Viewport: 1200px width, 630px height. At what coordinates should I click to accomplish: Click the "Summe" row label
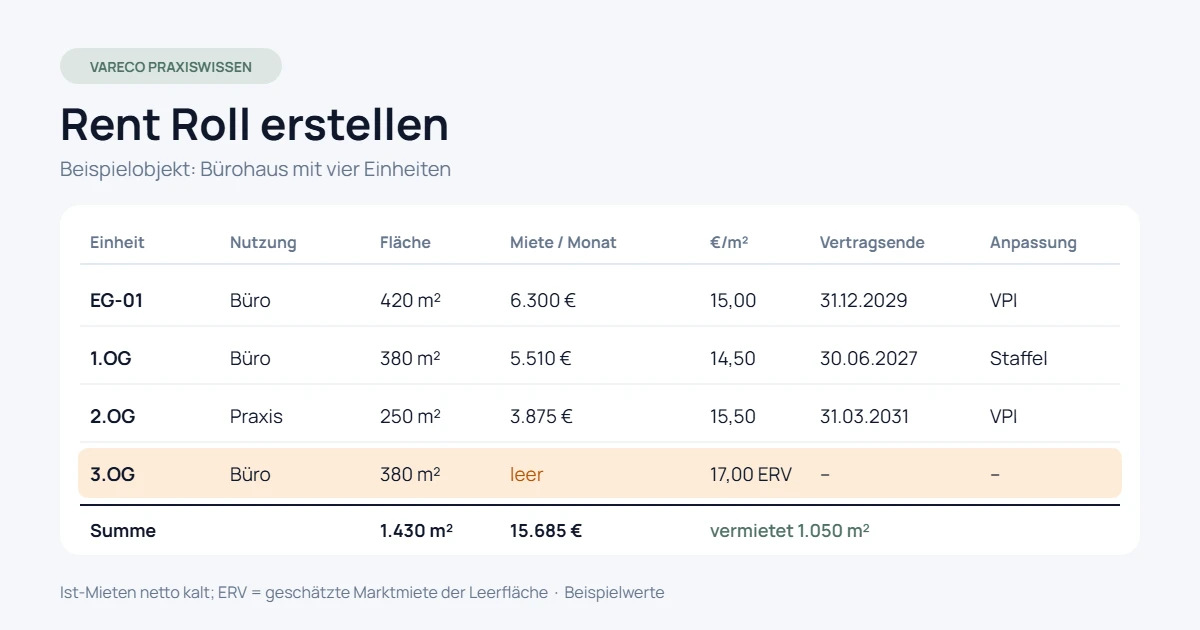[123, 531]
